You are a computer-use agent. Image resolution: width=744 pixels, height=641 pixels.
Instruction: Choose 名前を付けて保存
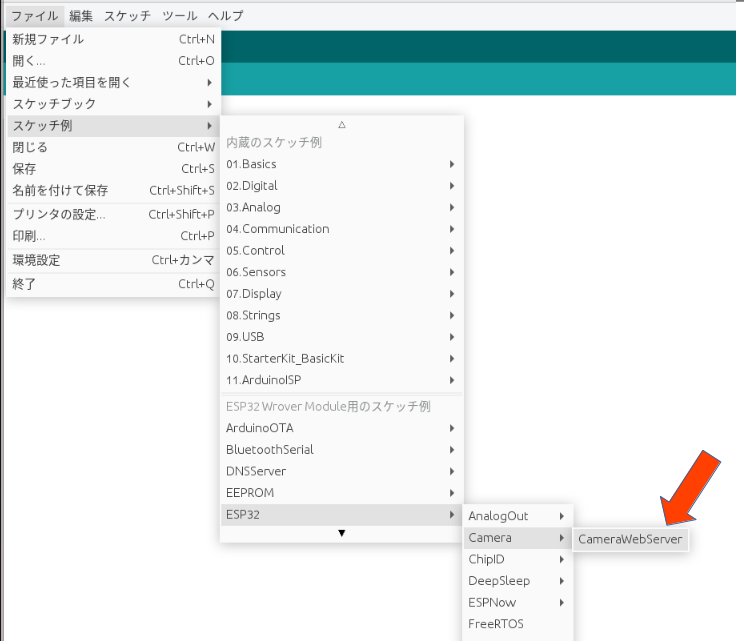[113, 190]
